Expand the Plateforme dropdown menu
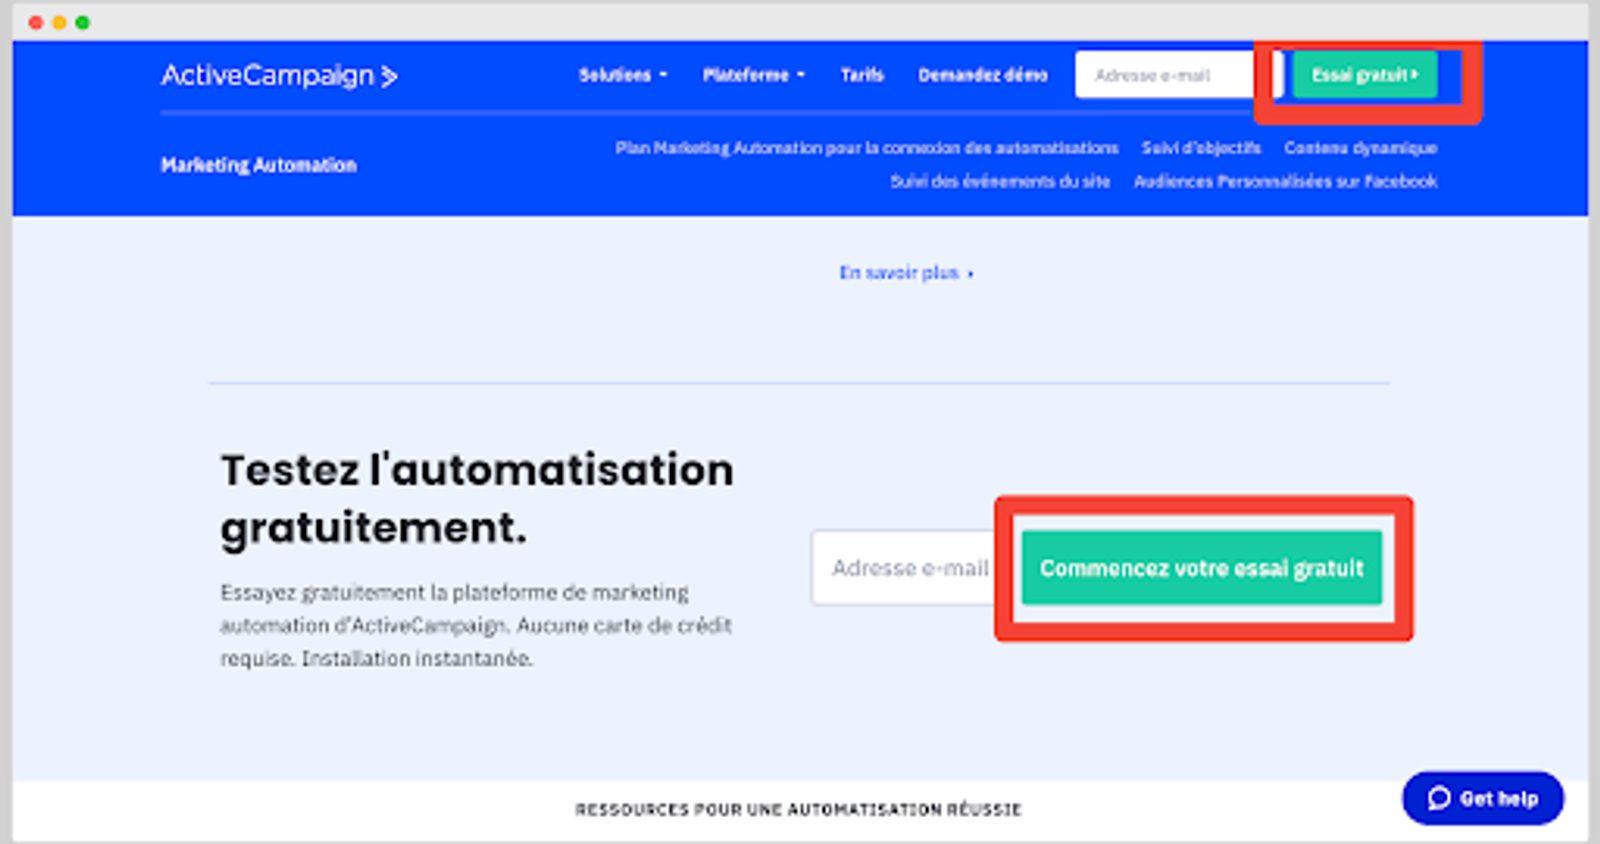Image resolution: width=1600 pixels, height=844 pixels. (x=753, y=75)
